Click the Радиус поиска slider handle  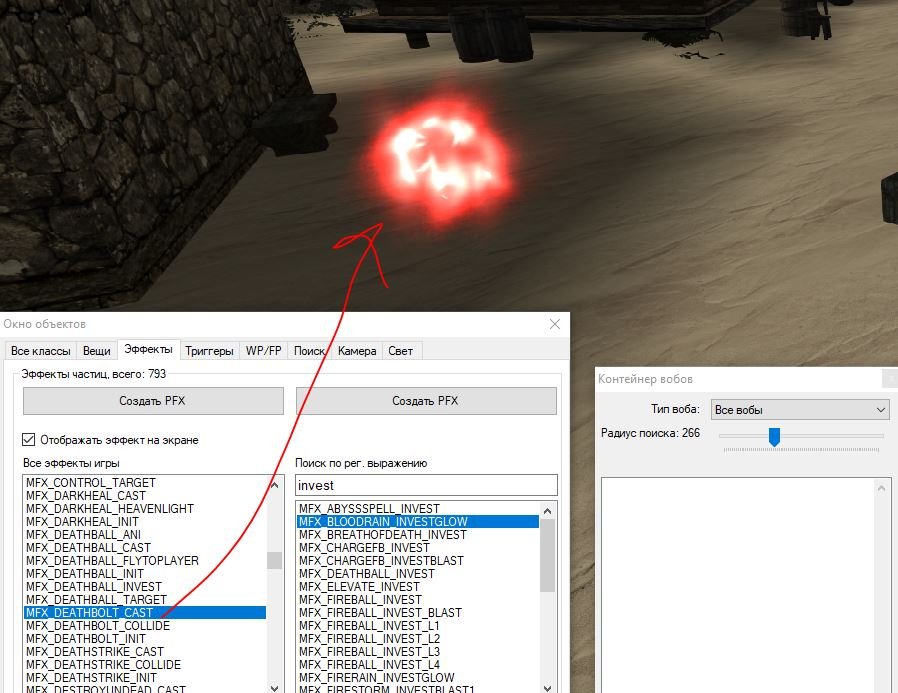coord(773,436)
